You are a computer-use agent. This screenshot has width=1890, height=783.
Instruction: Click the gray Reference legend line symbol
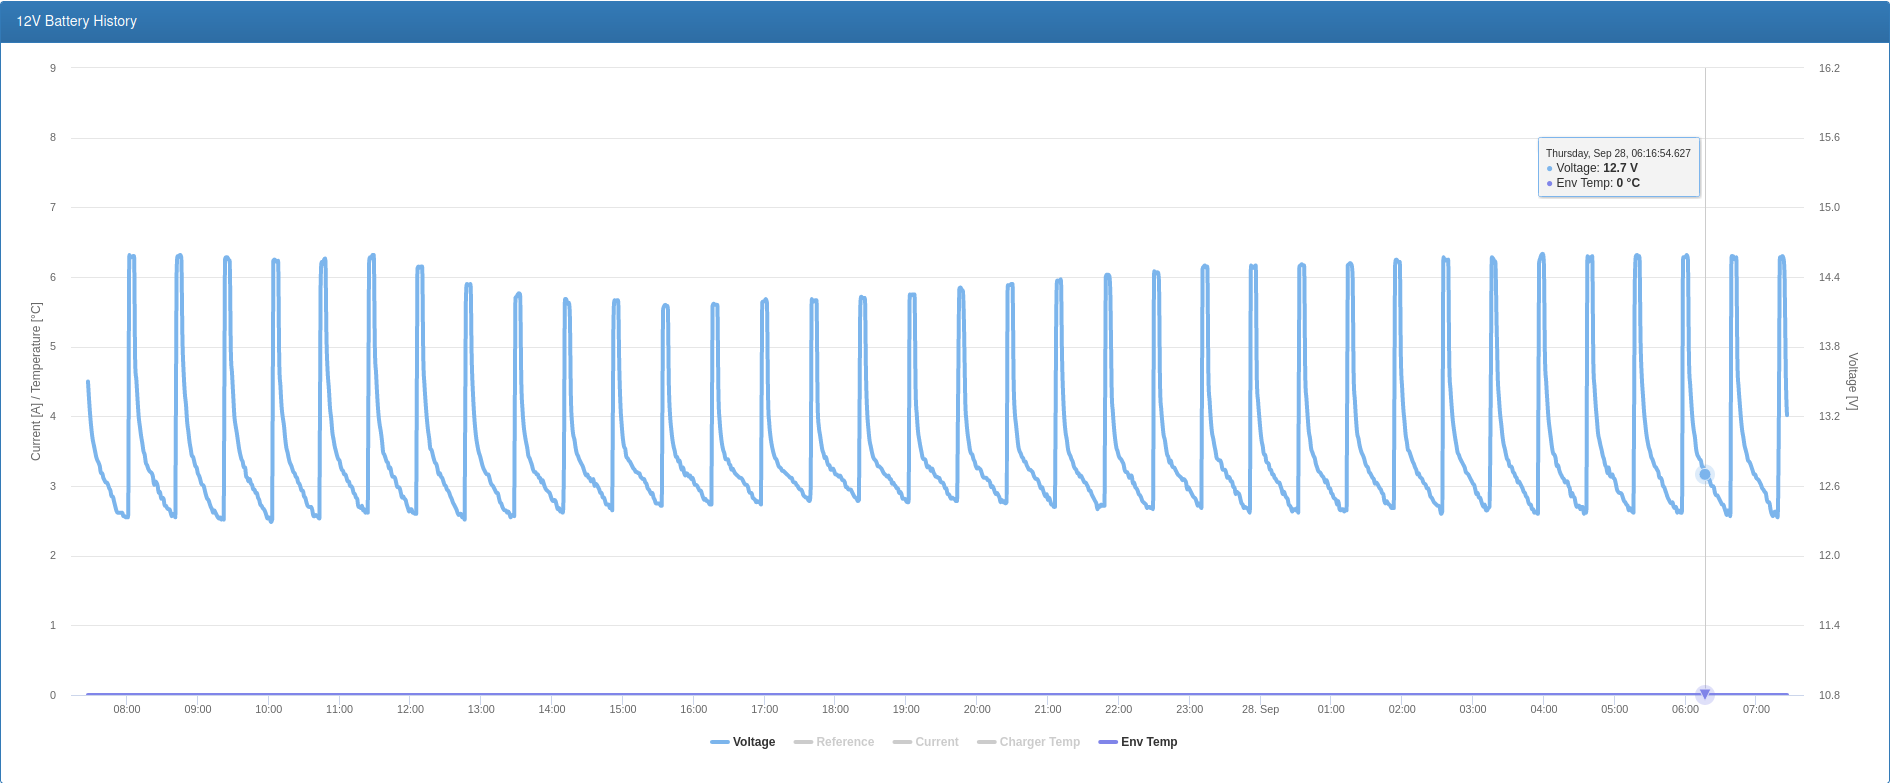(x=803, y=742)
